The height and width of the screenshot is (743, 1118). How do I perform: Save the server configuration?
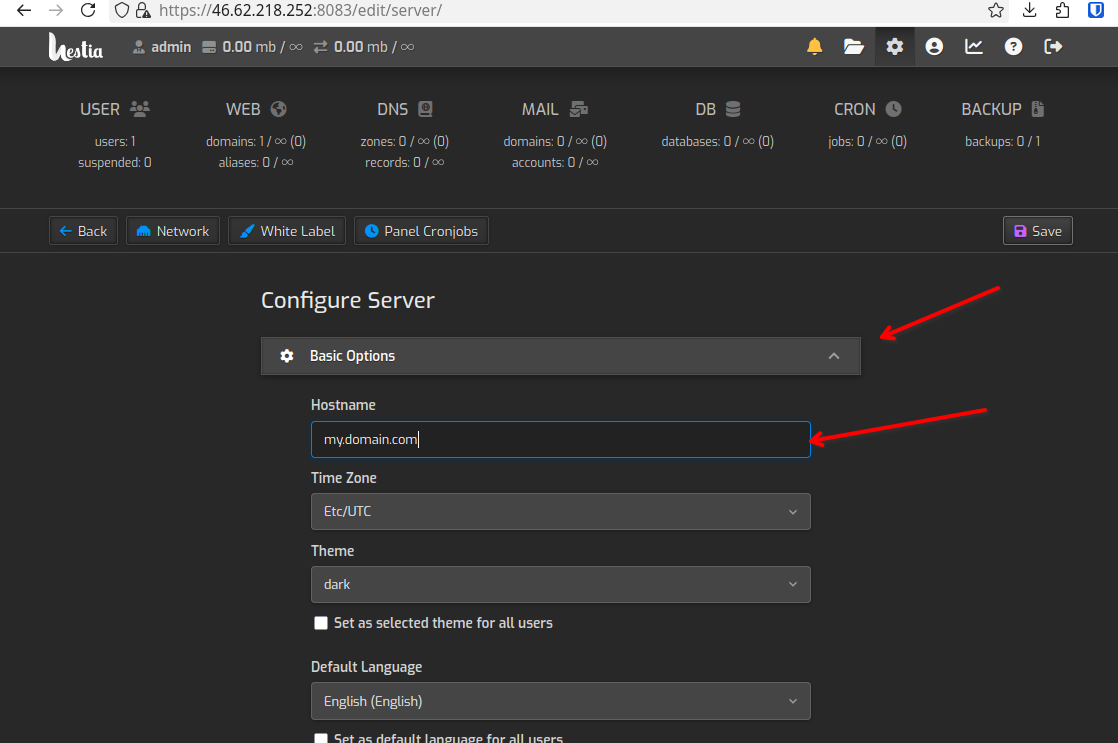coord(1037,230)
